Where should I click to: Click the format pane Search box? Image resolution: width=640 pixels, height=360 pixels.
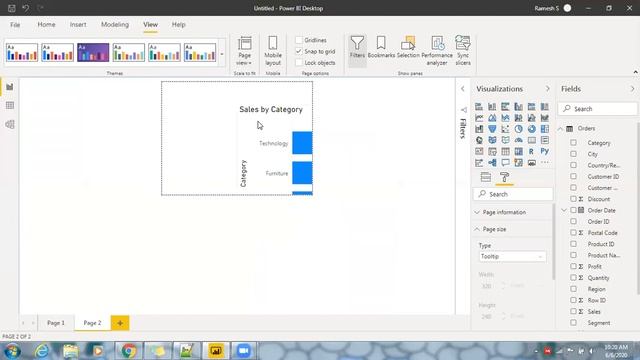tap(513, 194)
